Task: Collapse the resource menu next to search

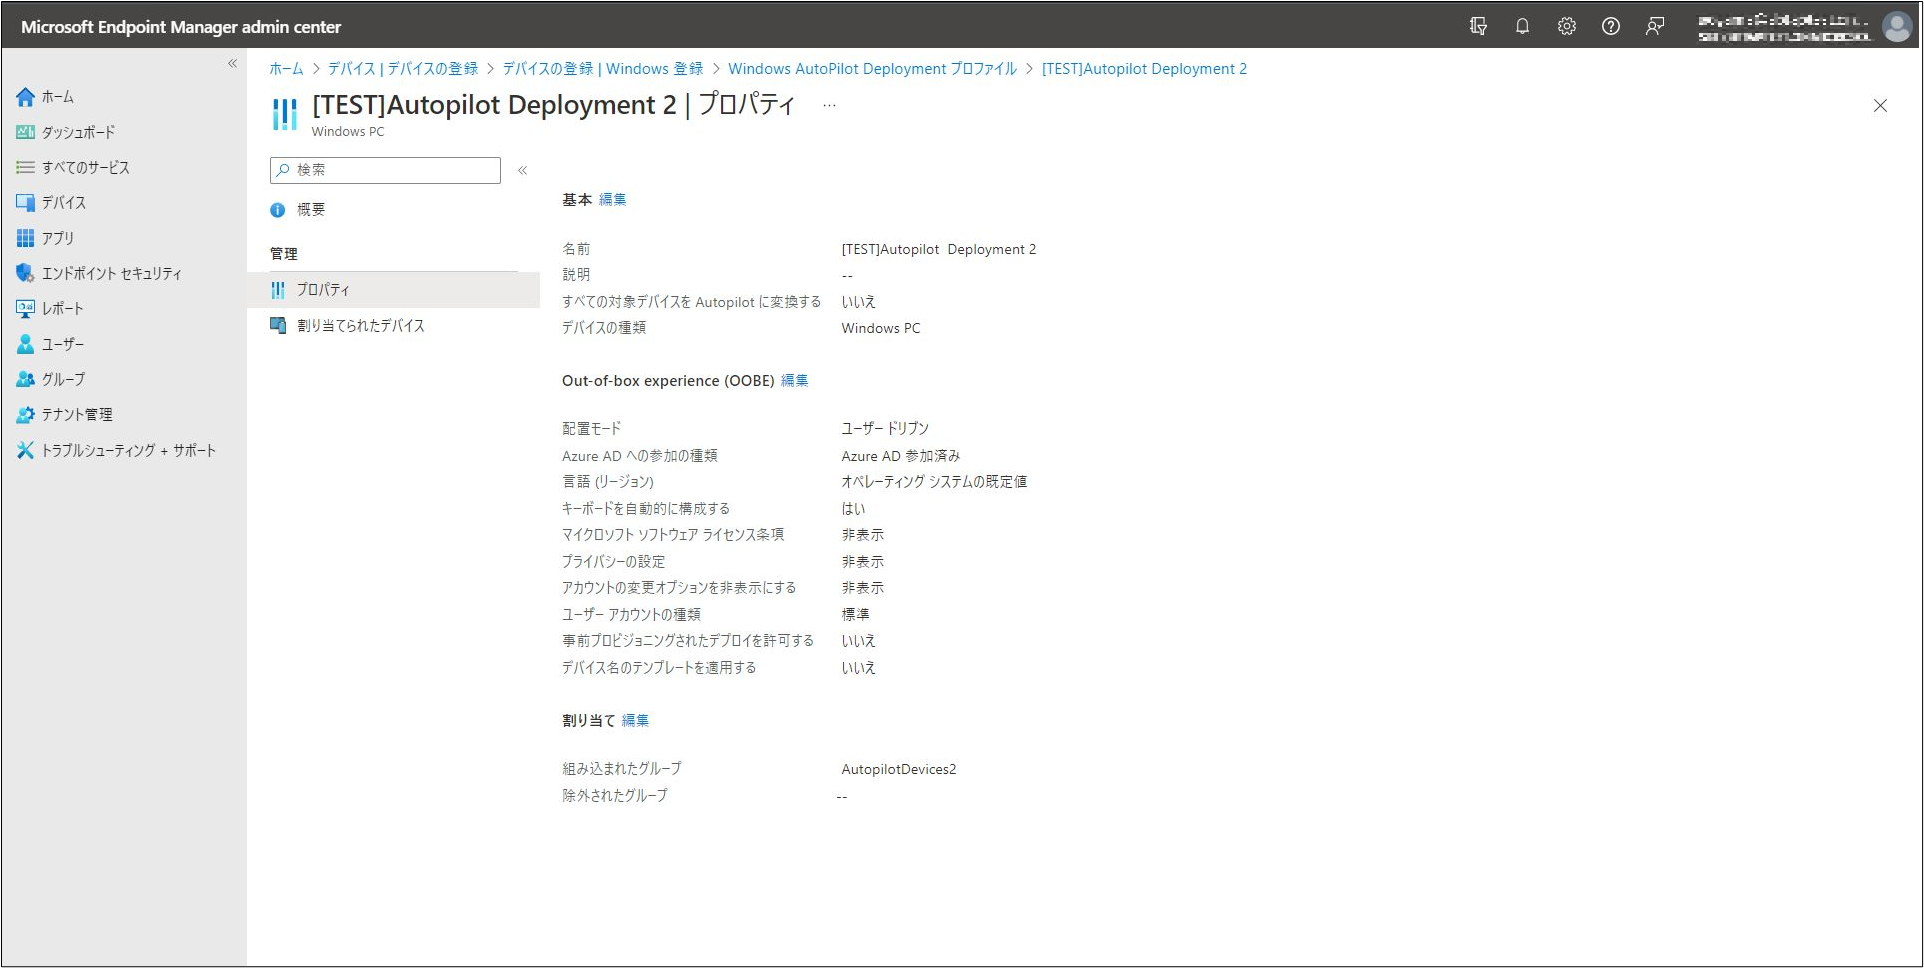Action: click(522, 171)
